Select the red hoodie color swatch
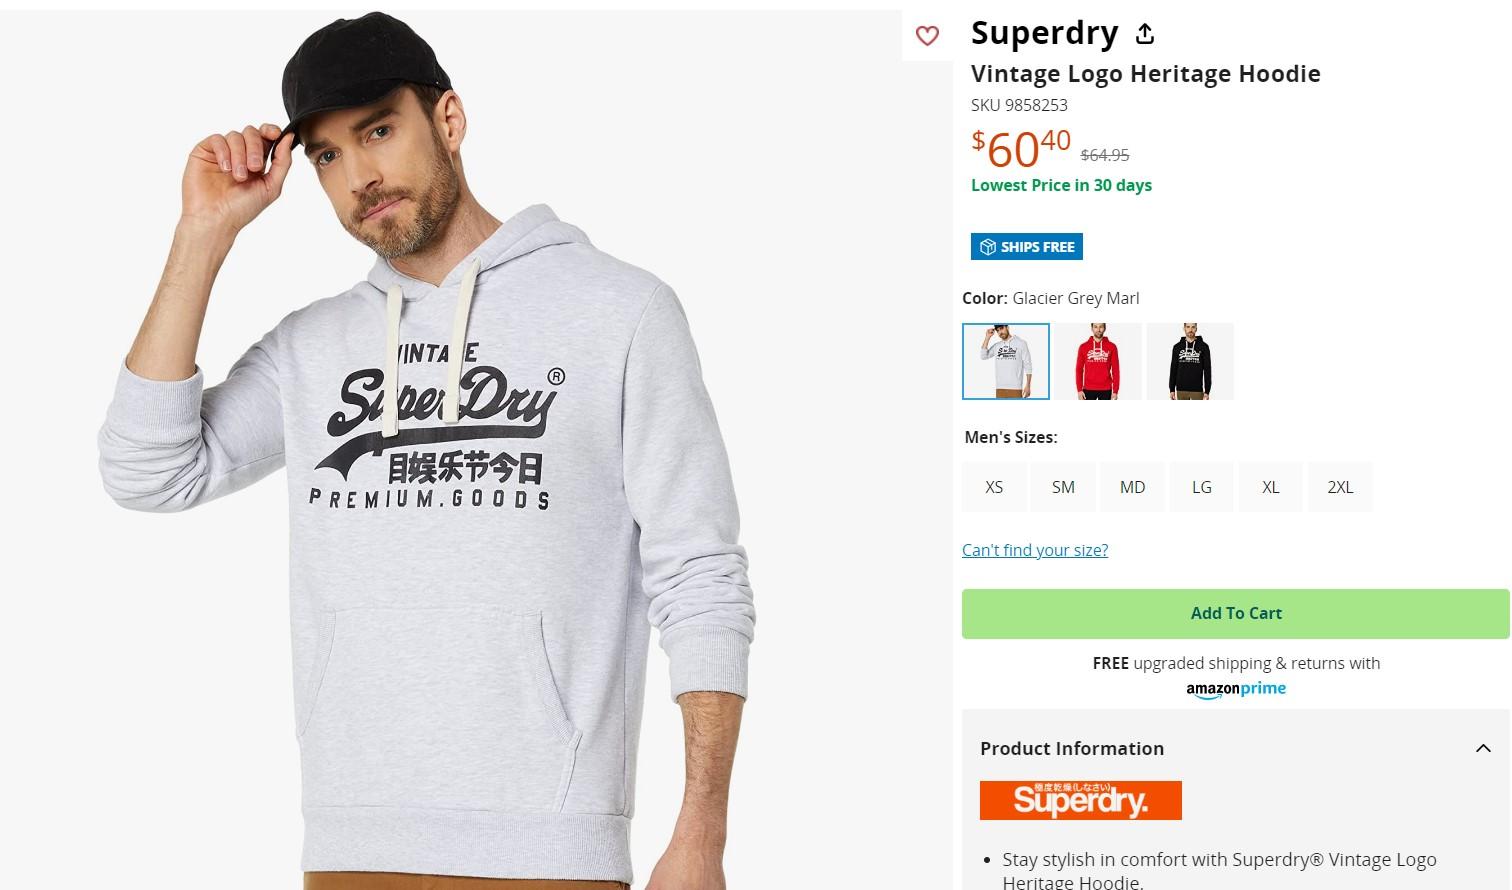Image resolution: width=1512 pixels, height=890 pixels. point(1098,361)
